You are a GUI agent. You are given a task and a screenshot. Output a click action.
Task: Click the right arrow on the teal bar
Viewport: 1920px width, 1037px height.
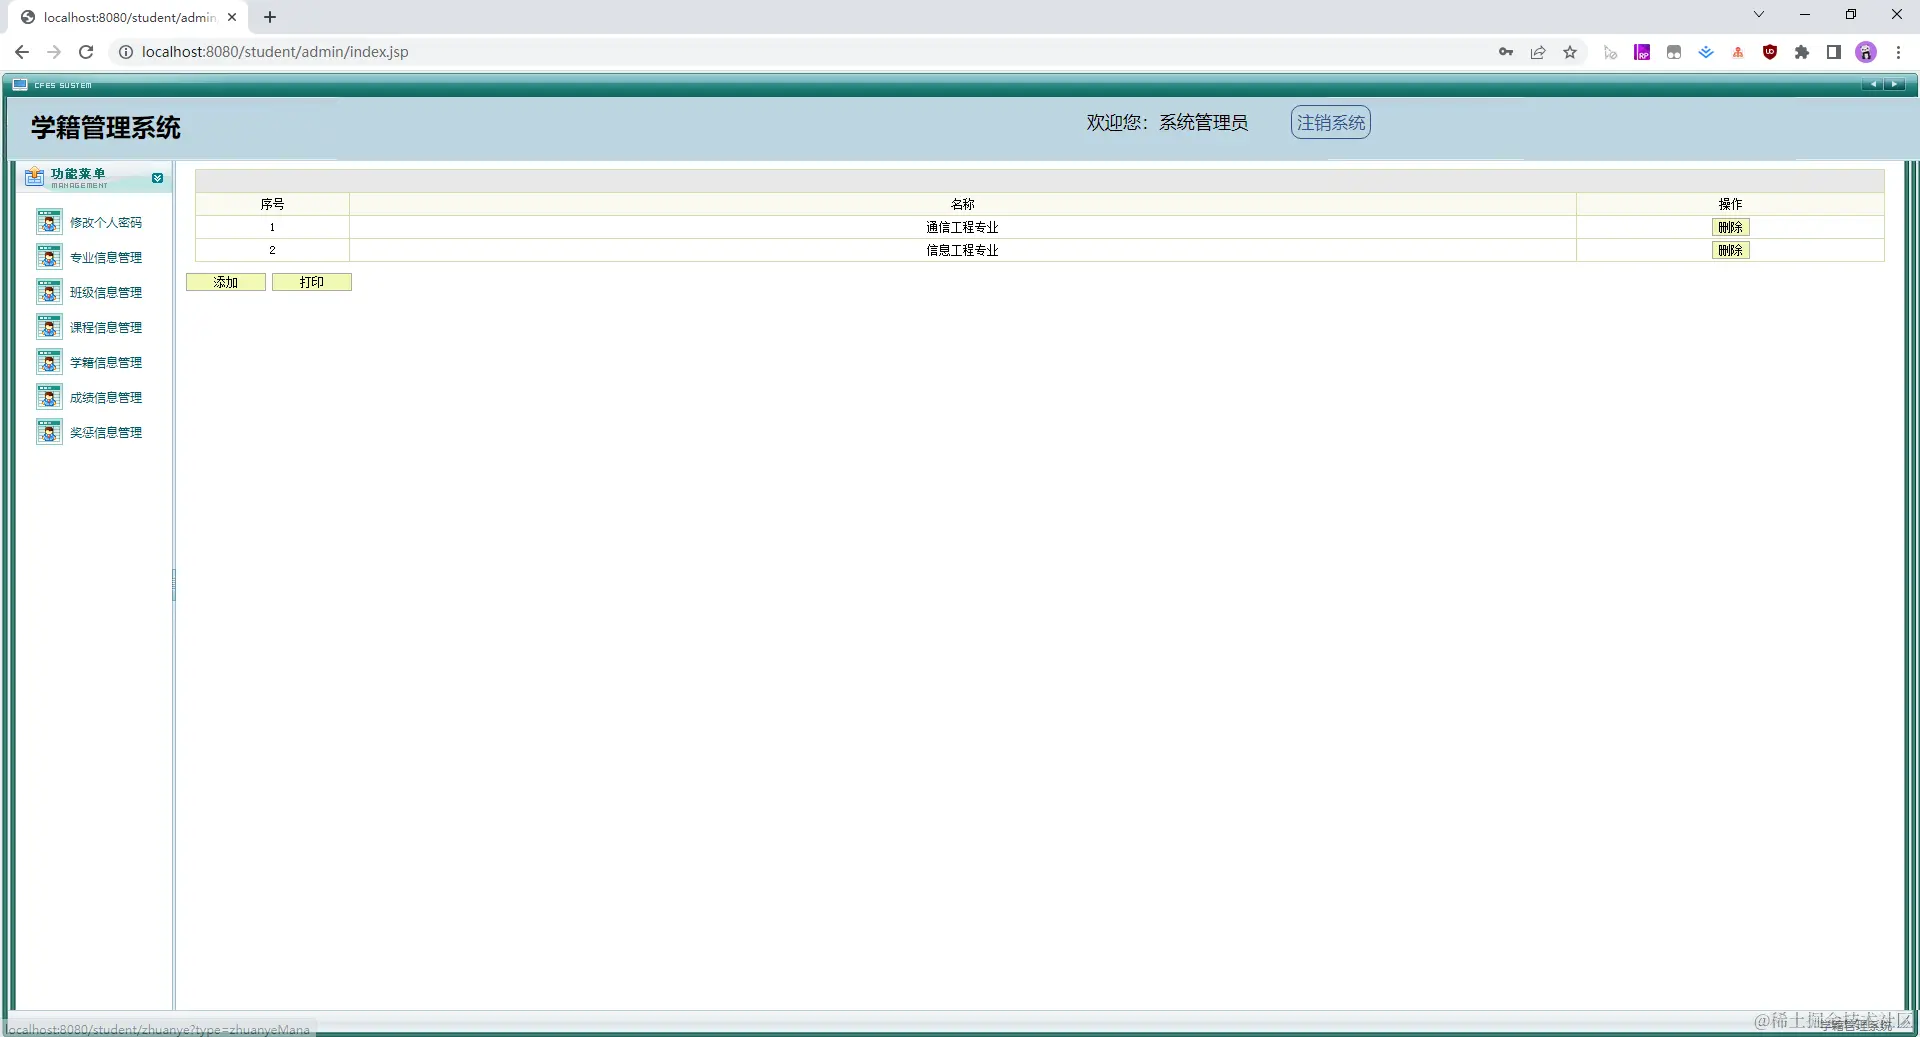[x=1894, y=85]
